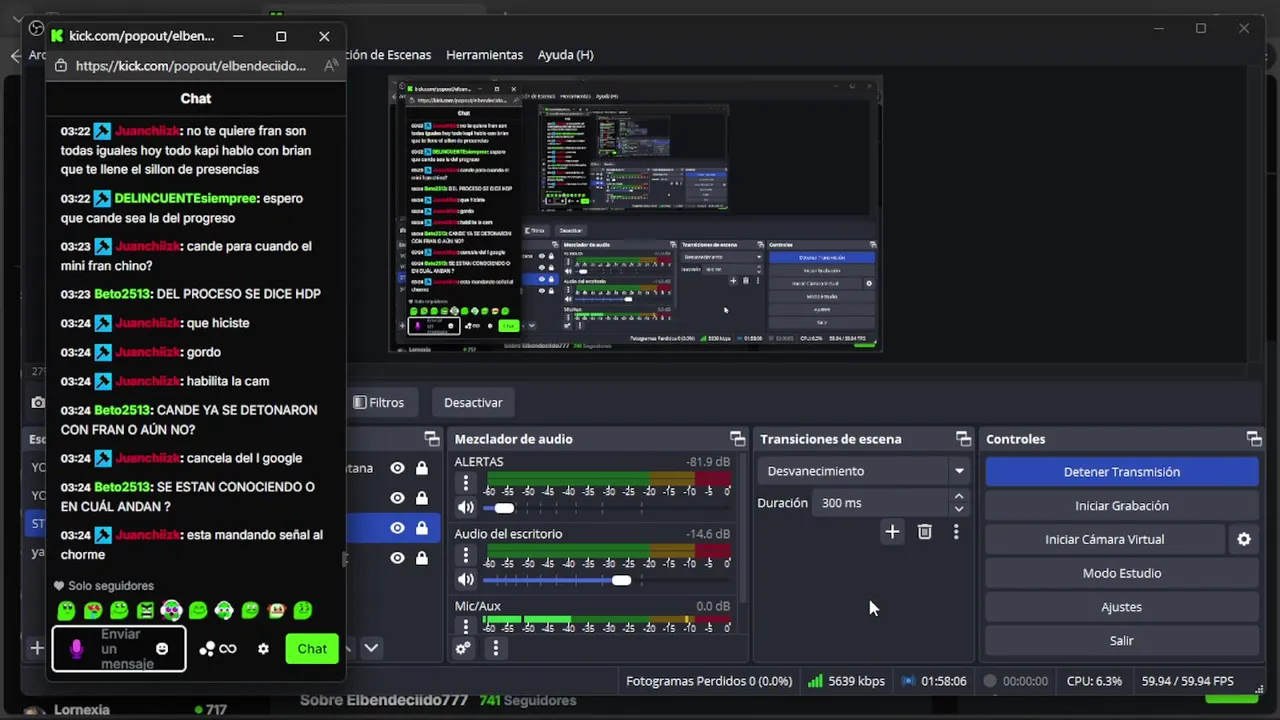Start the virtual camera with Iniciar Cámara Virtual
Image resolution: width=1280 pixels, height=720 pixels.
click(x=1105, y=539)
